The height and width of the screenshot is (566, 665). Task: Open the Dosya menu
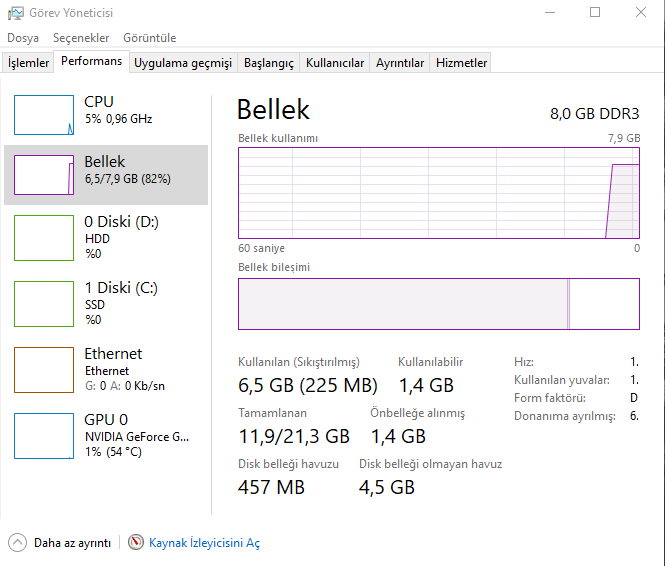23,38
